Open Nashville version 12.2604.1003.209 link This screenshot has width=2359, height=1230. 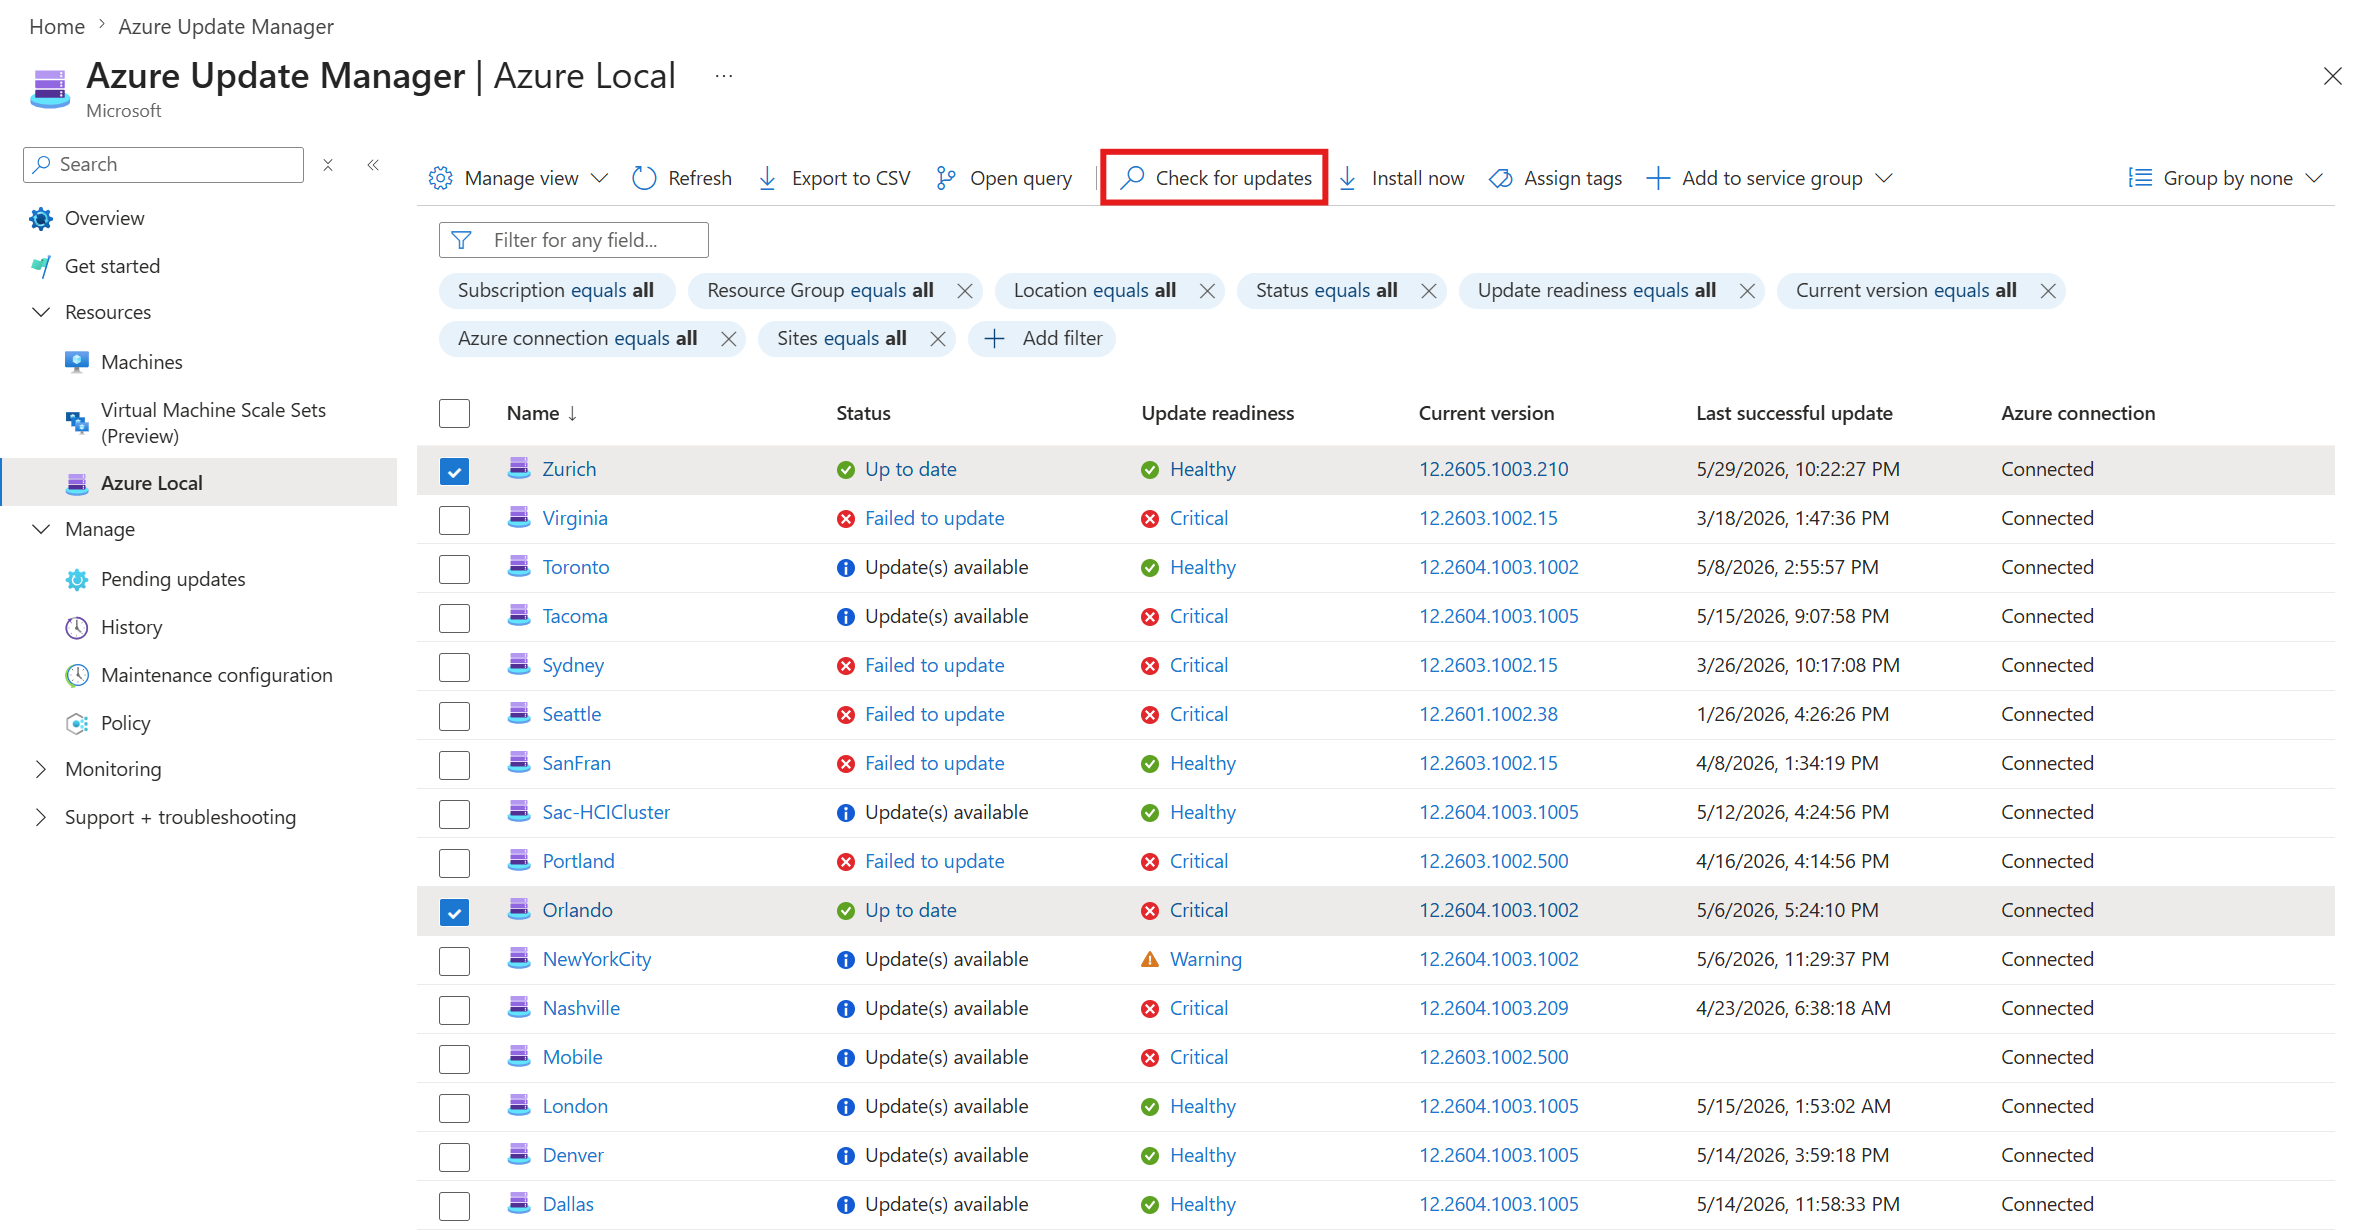pyautogui.click(x=1494, y=1008)
